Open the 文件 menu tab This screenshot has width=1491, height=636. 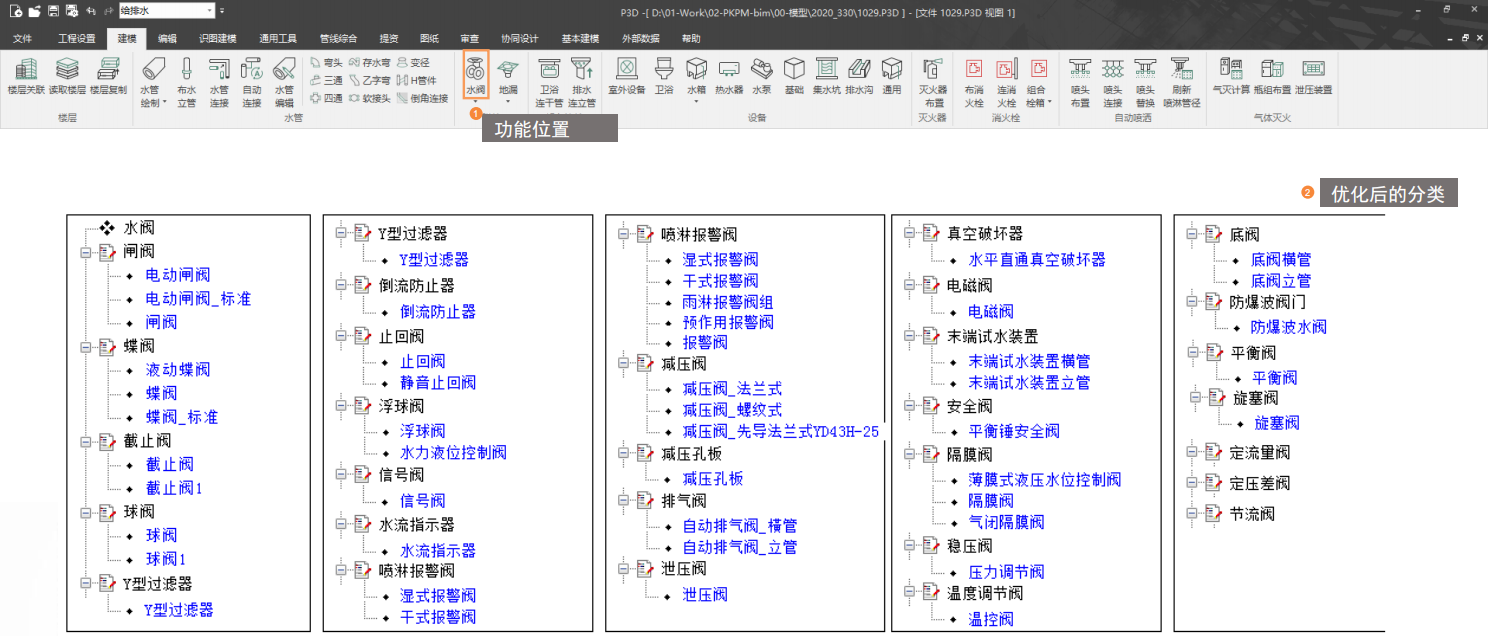click(22, 39)
